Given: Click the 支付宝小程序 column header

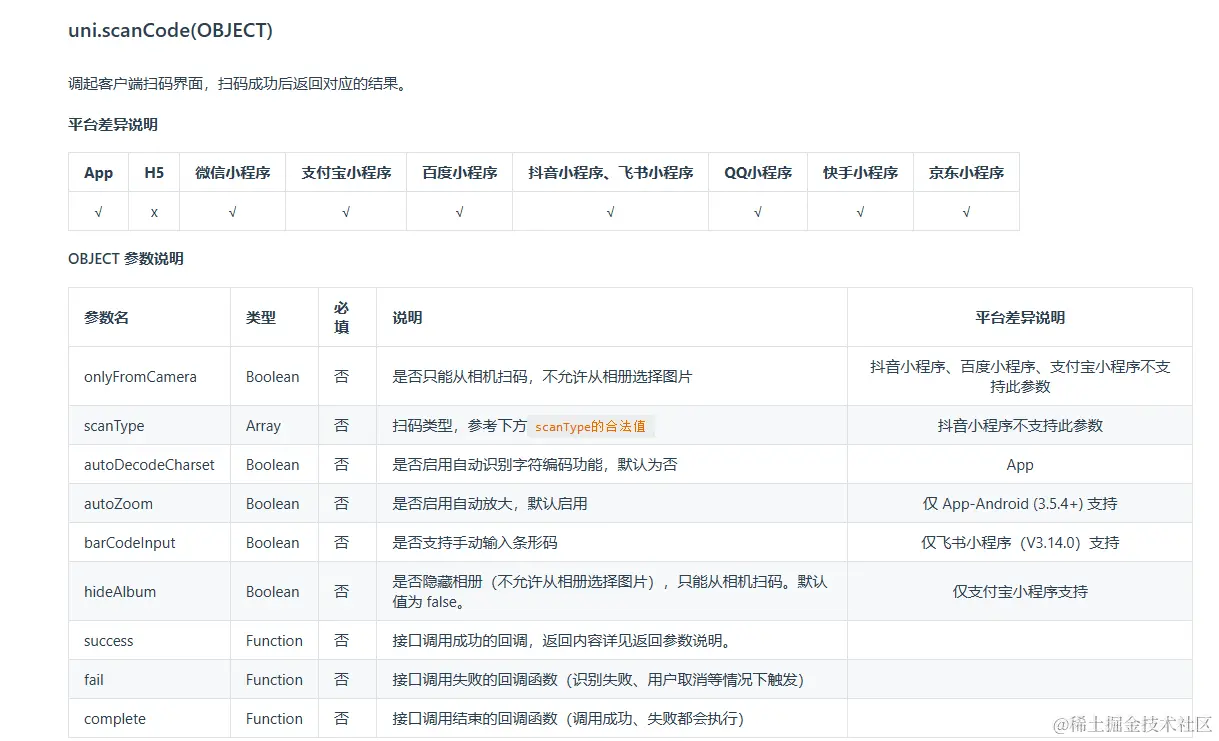Looking at the screenshot, I should tap(346, 172).
